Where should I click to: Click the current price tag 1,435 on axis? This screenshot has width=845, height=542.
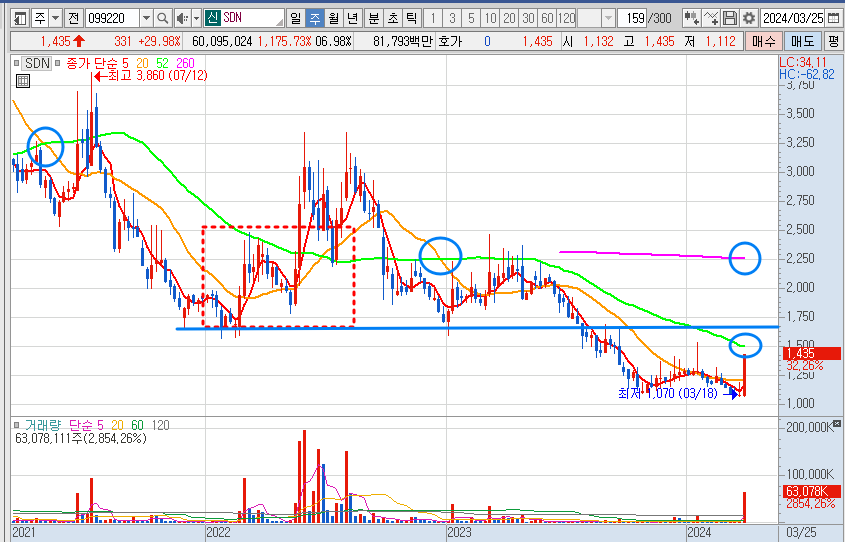click(x=811, y=353)
